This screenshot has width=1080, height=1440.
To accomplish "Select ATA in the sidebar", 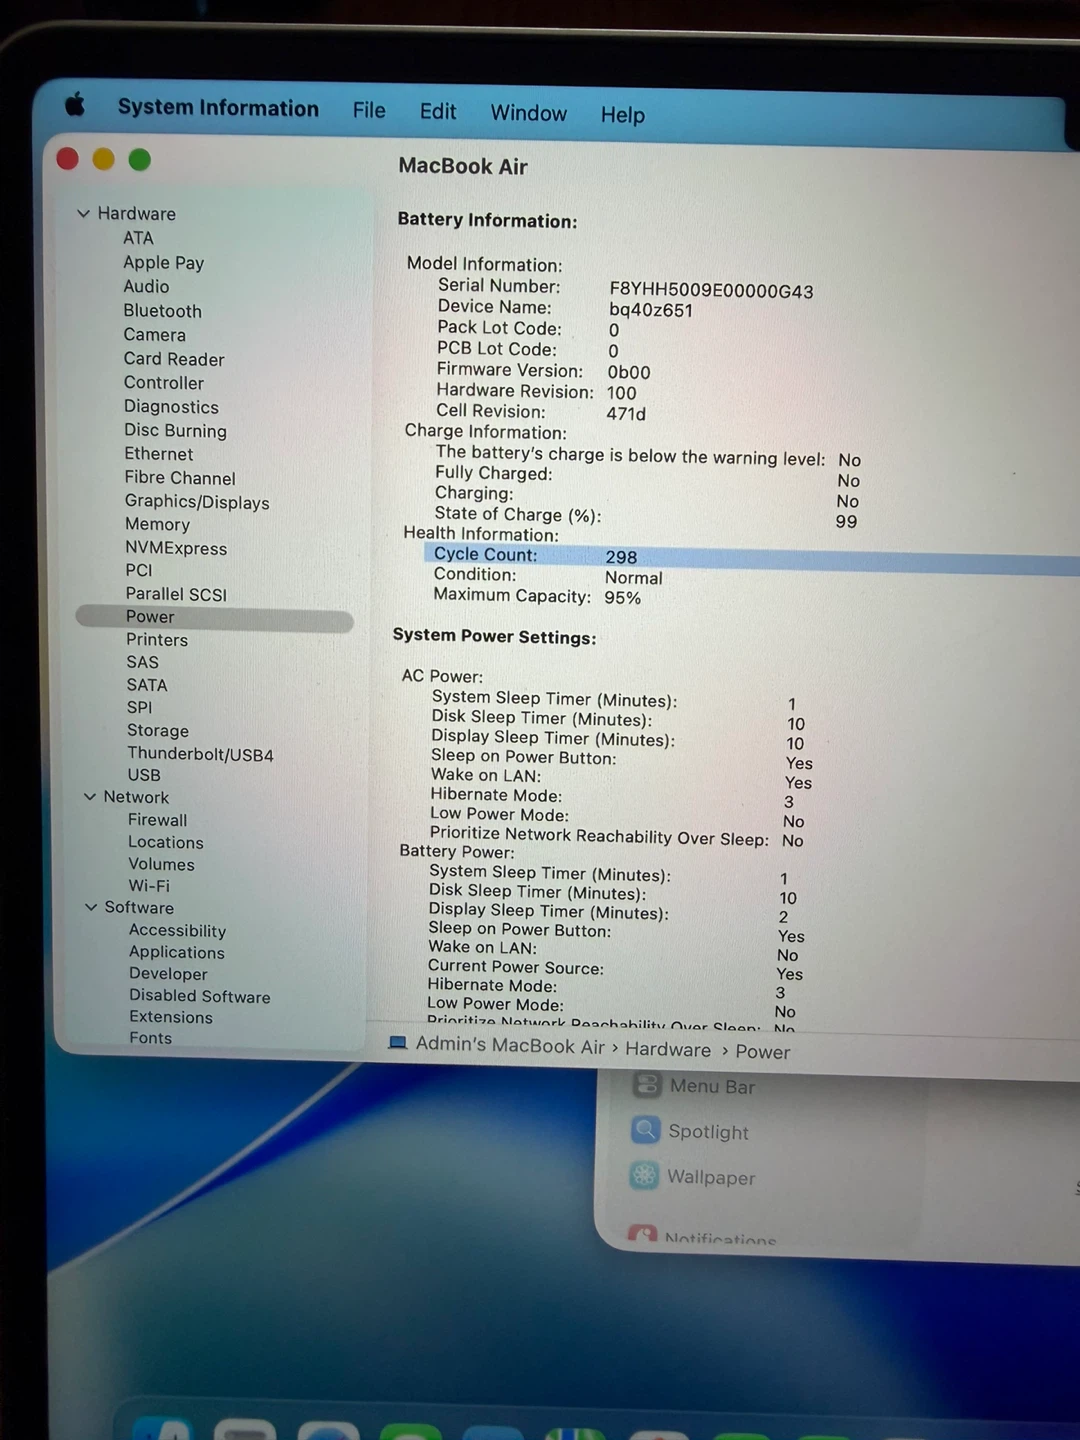I will 138,238.
